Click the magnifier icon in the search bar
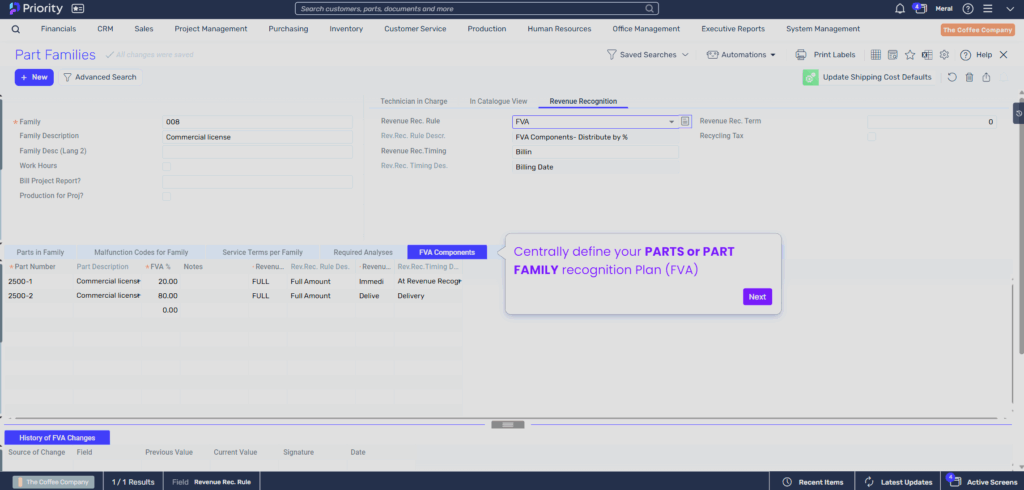 pos(649,8)
